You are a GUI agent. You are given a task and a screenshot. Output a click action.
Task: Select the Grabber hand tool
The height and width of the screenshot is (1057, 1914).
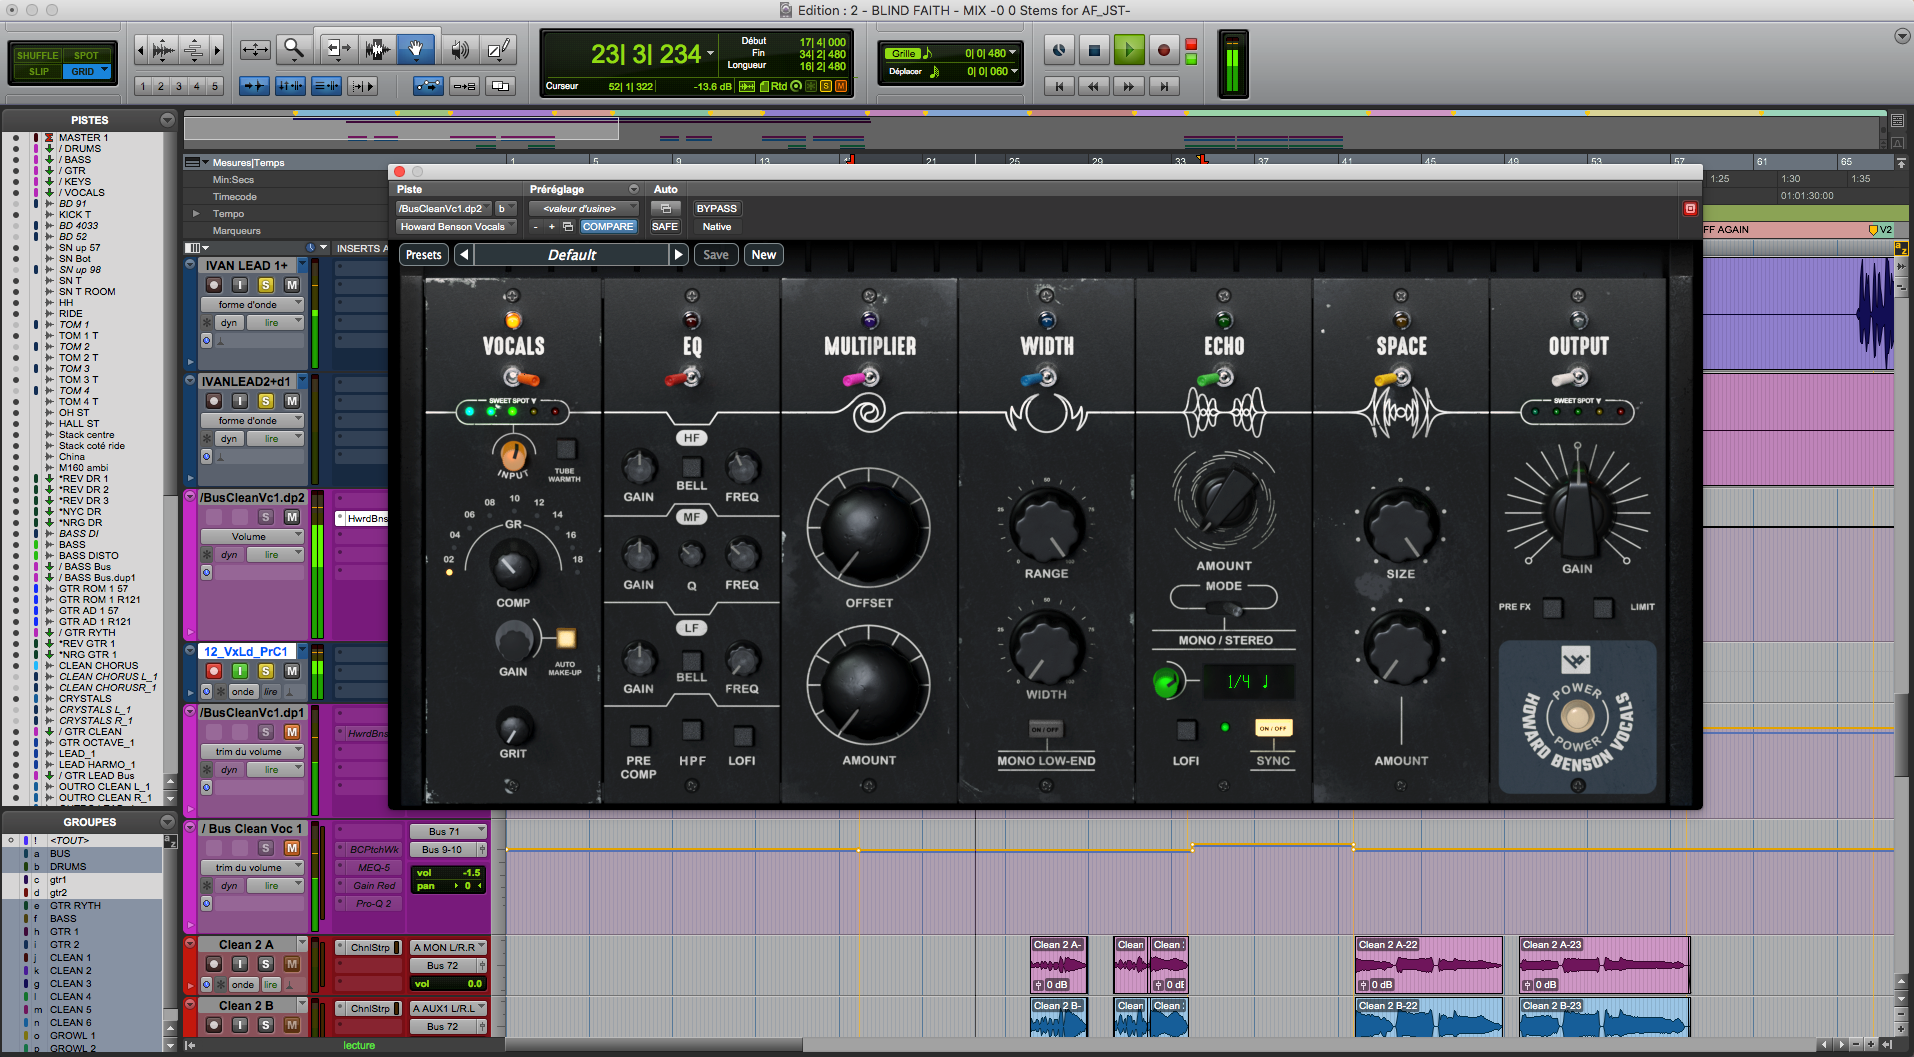coord(416,48)
